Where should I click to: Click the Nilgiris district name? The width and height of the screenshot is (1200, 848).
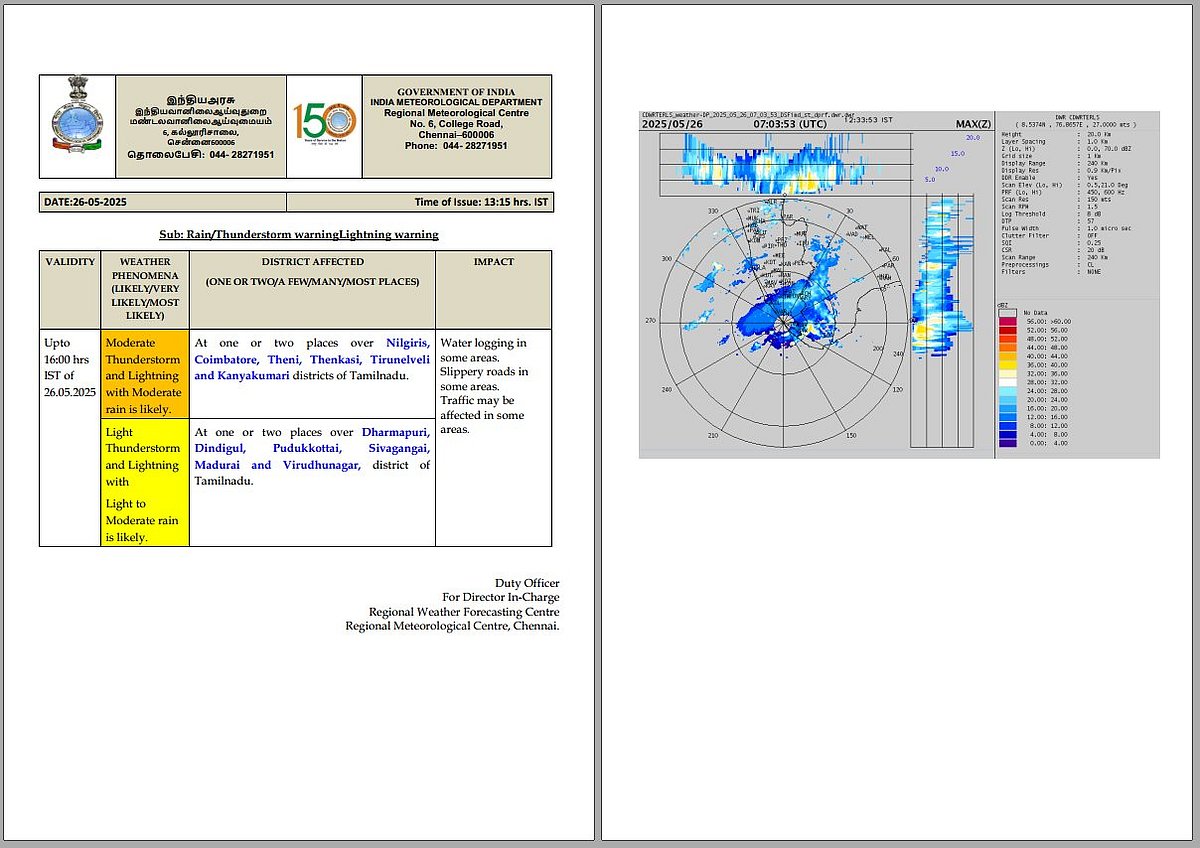click(x=408, y=343)
